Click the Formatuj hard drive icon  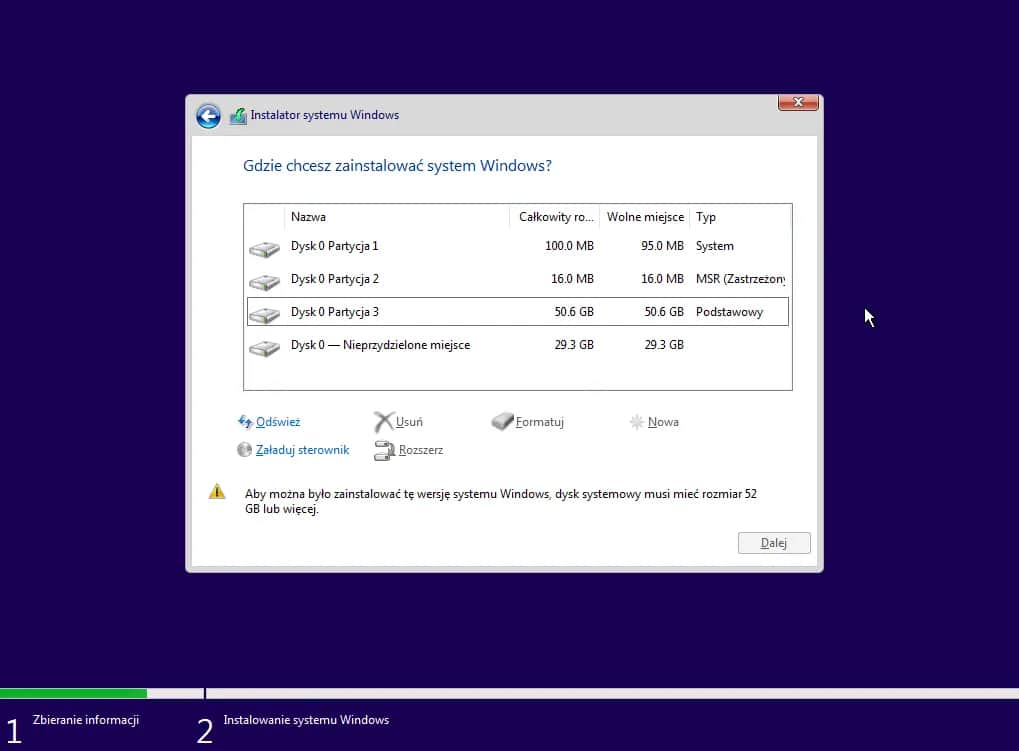click(x=503, y=421)
